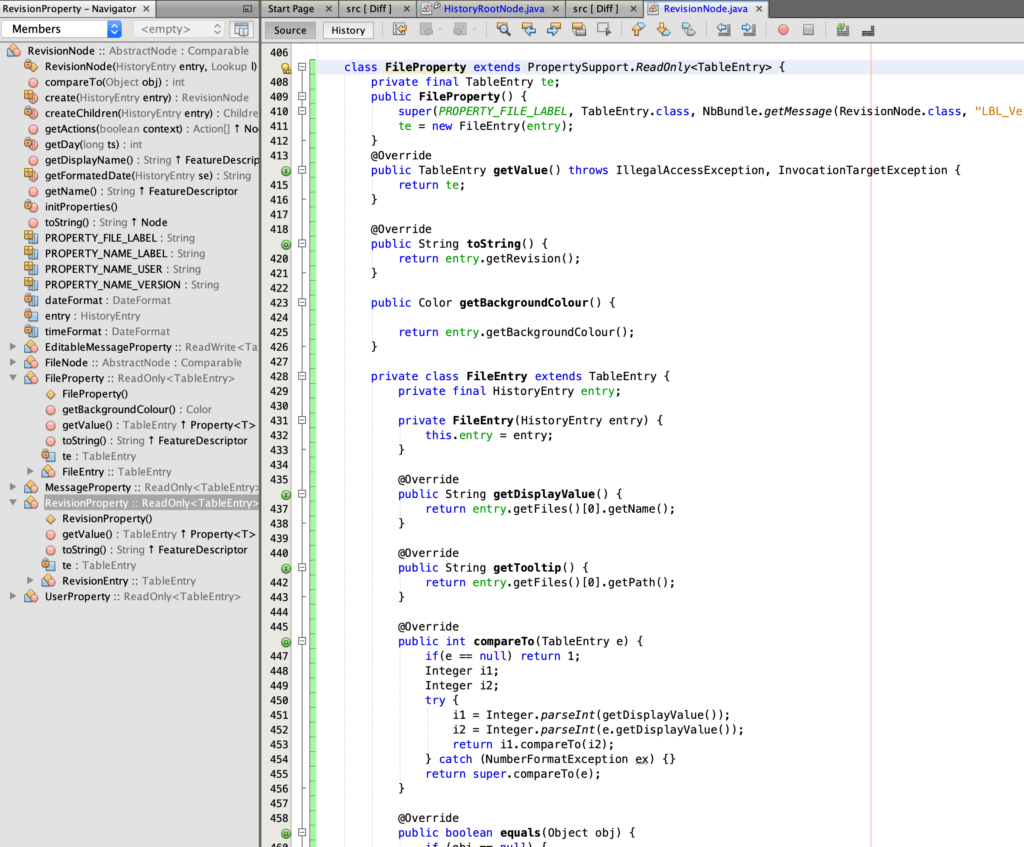The height and width of the screenshot is (847, 1024).
Task: Toggle the Navigator Javadoc window button
Action: tap(241, 29)
